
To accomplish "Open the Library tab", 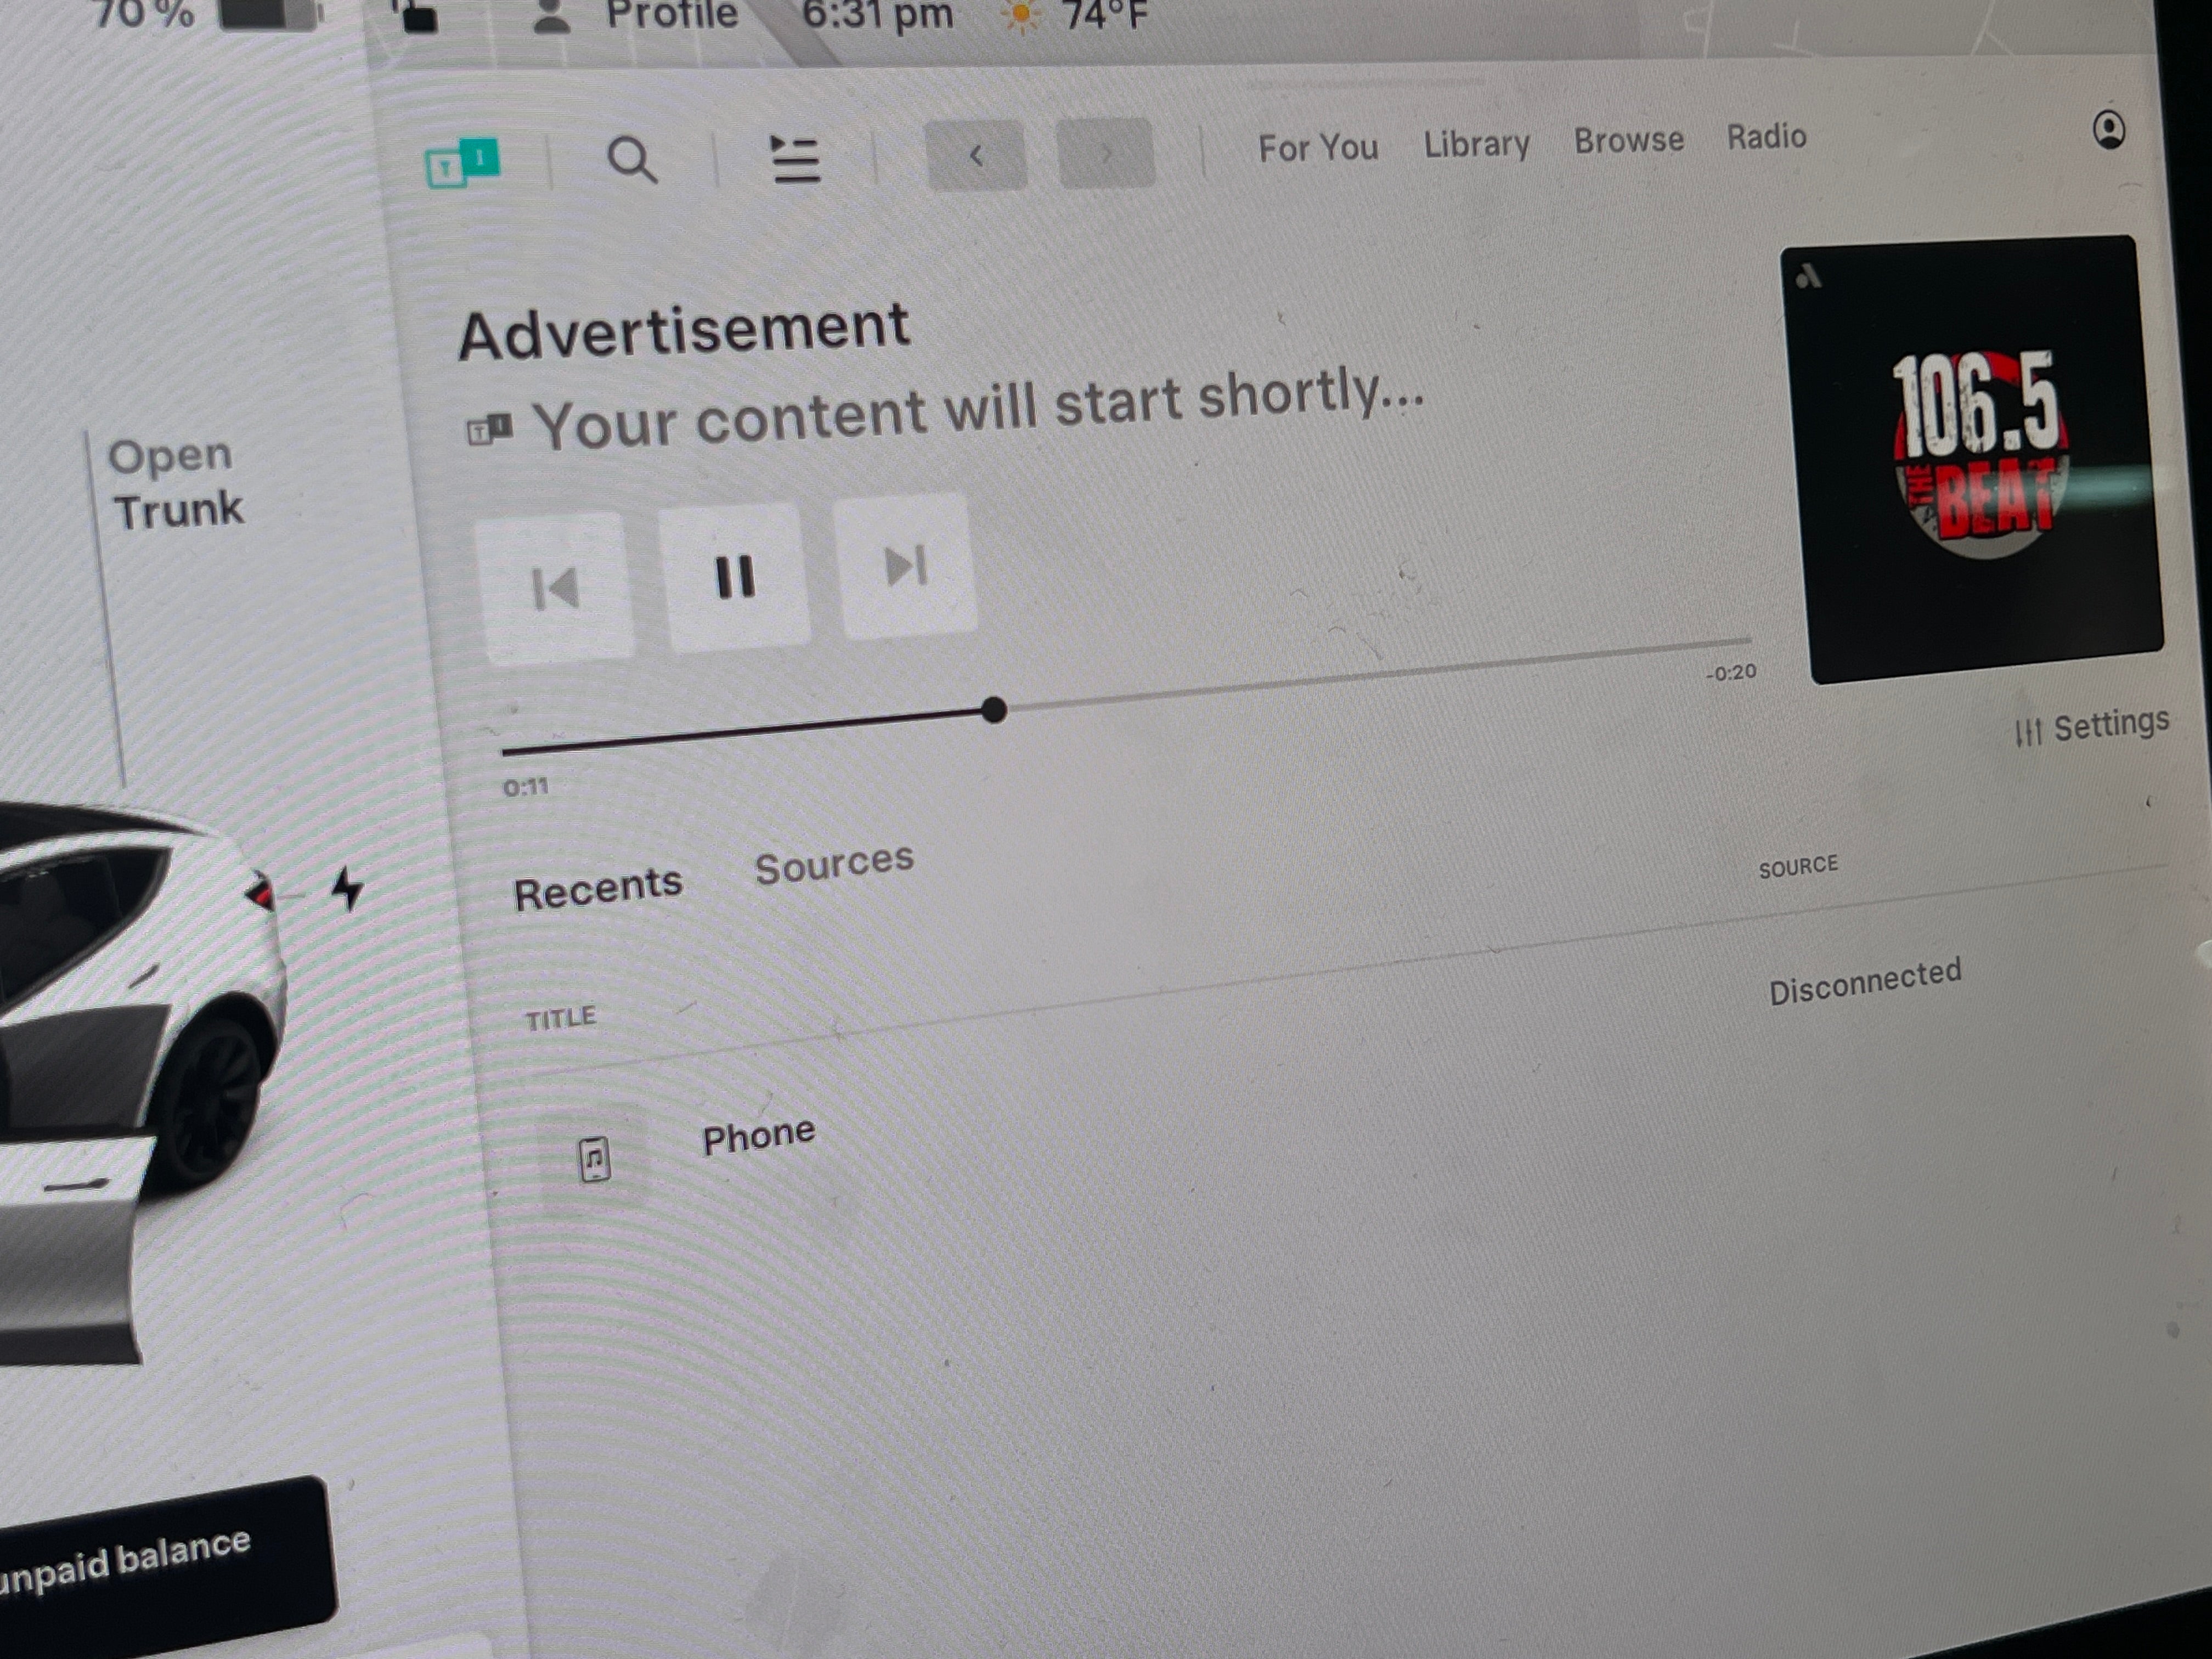I will pyautogui.click(x=1476, y=144).
